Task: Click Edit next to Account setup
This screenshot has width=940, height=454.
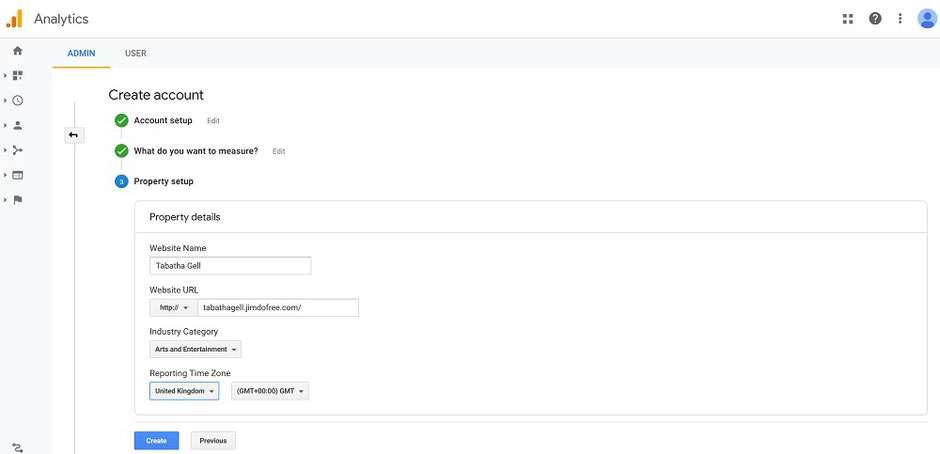Action: [x=213, y=121]
